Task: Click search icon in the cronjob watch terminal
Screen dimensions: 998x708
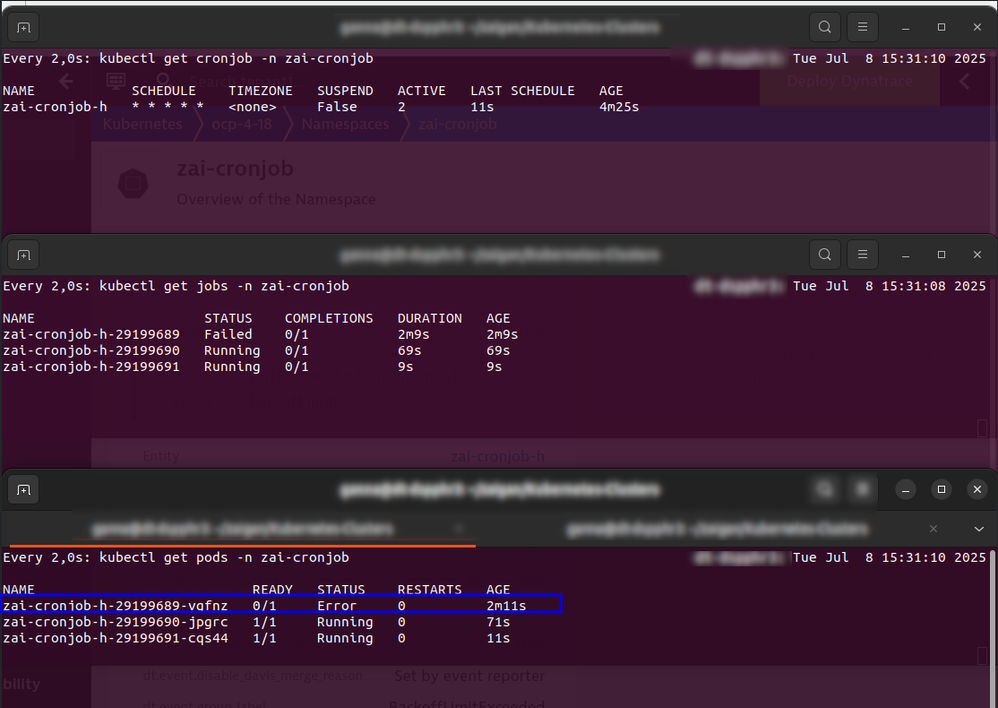Action: 824,27
